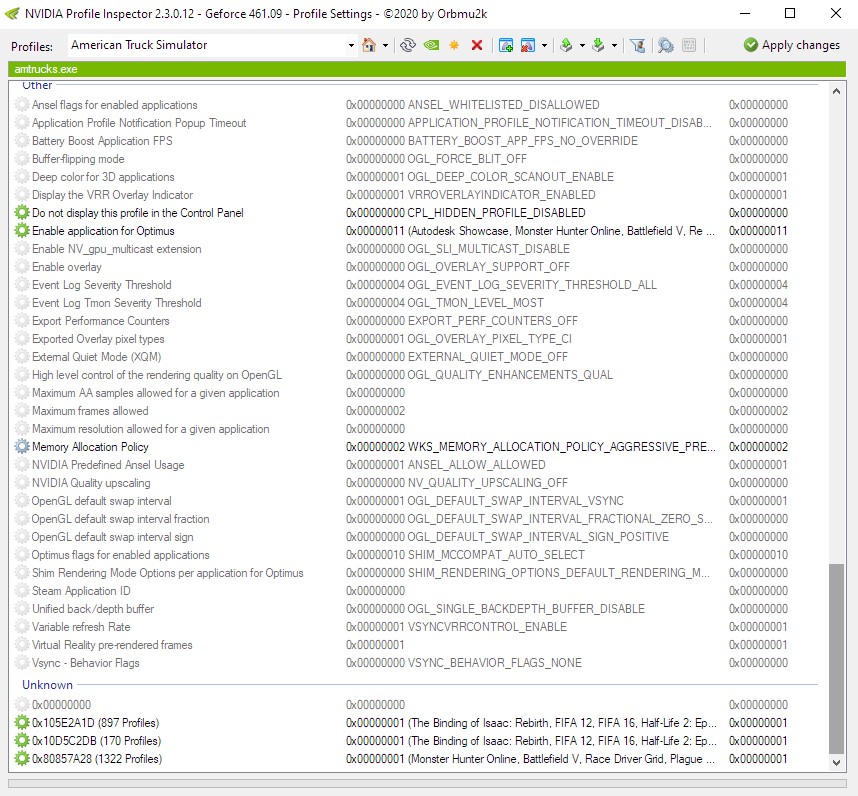Viewport: 858px width, 796px height.
Task: Click gear icon of NVIDIA Quality upscaling
Action: pos(22,483)
